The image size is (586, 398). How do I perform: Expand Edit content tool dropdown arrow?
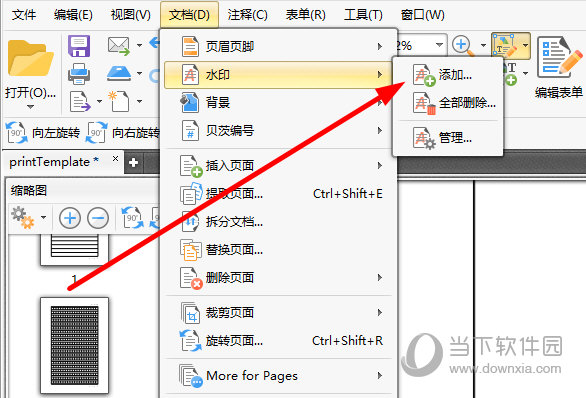point(525,46)
